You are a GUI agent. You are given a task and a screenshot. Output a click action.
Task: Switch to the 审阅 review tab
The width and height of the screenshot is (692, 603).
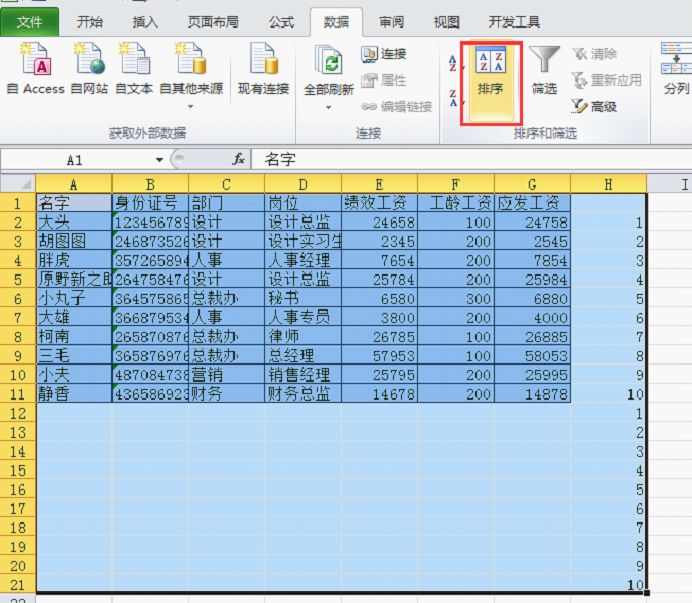click(x=391, y=22)
